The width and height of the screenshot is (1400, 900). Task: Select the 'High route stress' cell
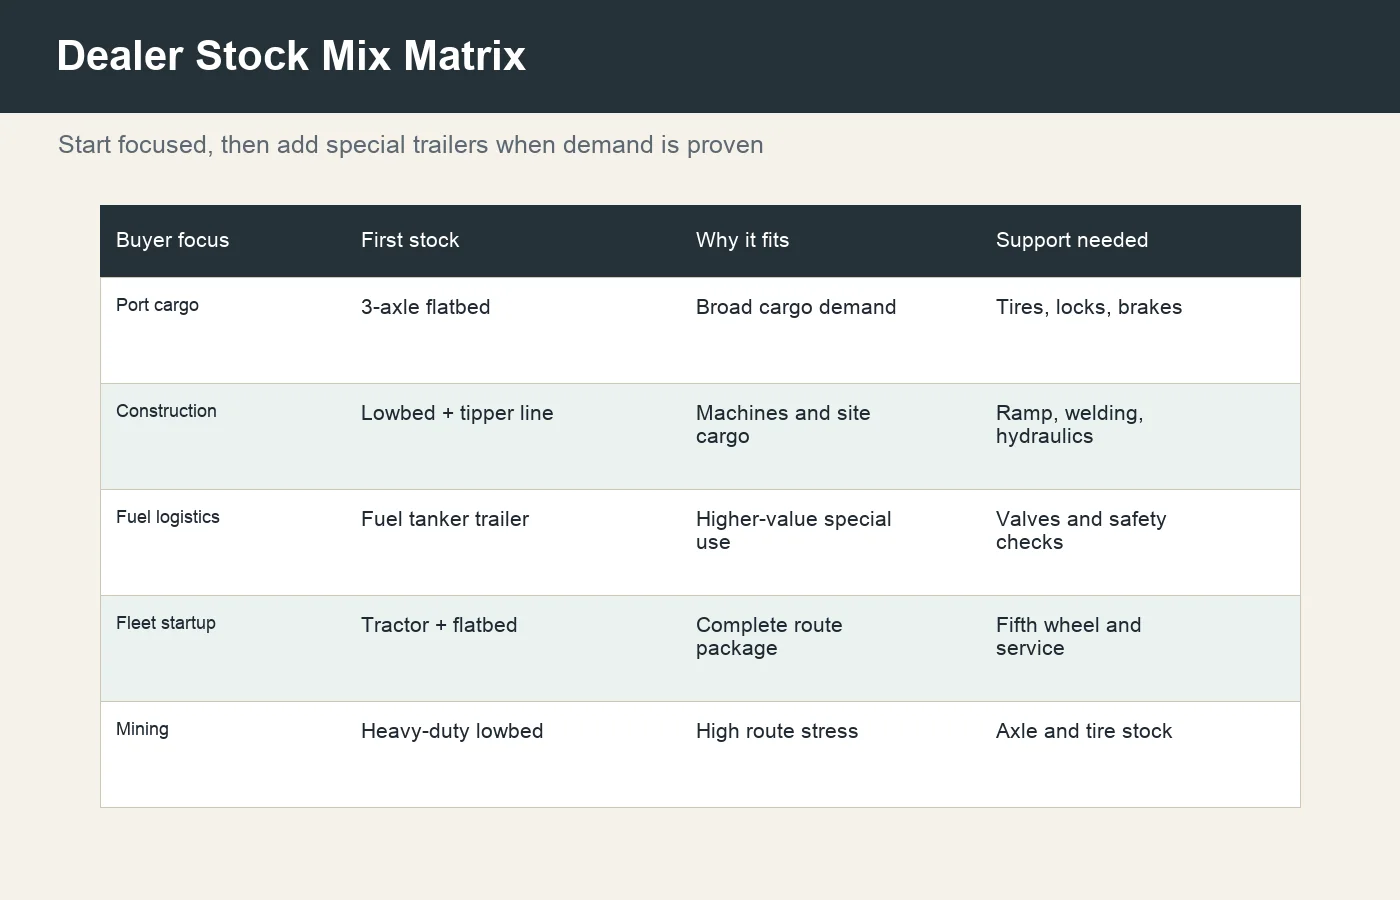(777, 731)
